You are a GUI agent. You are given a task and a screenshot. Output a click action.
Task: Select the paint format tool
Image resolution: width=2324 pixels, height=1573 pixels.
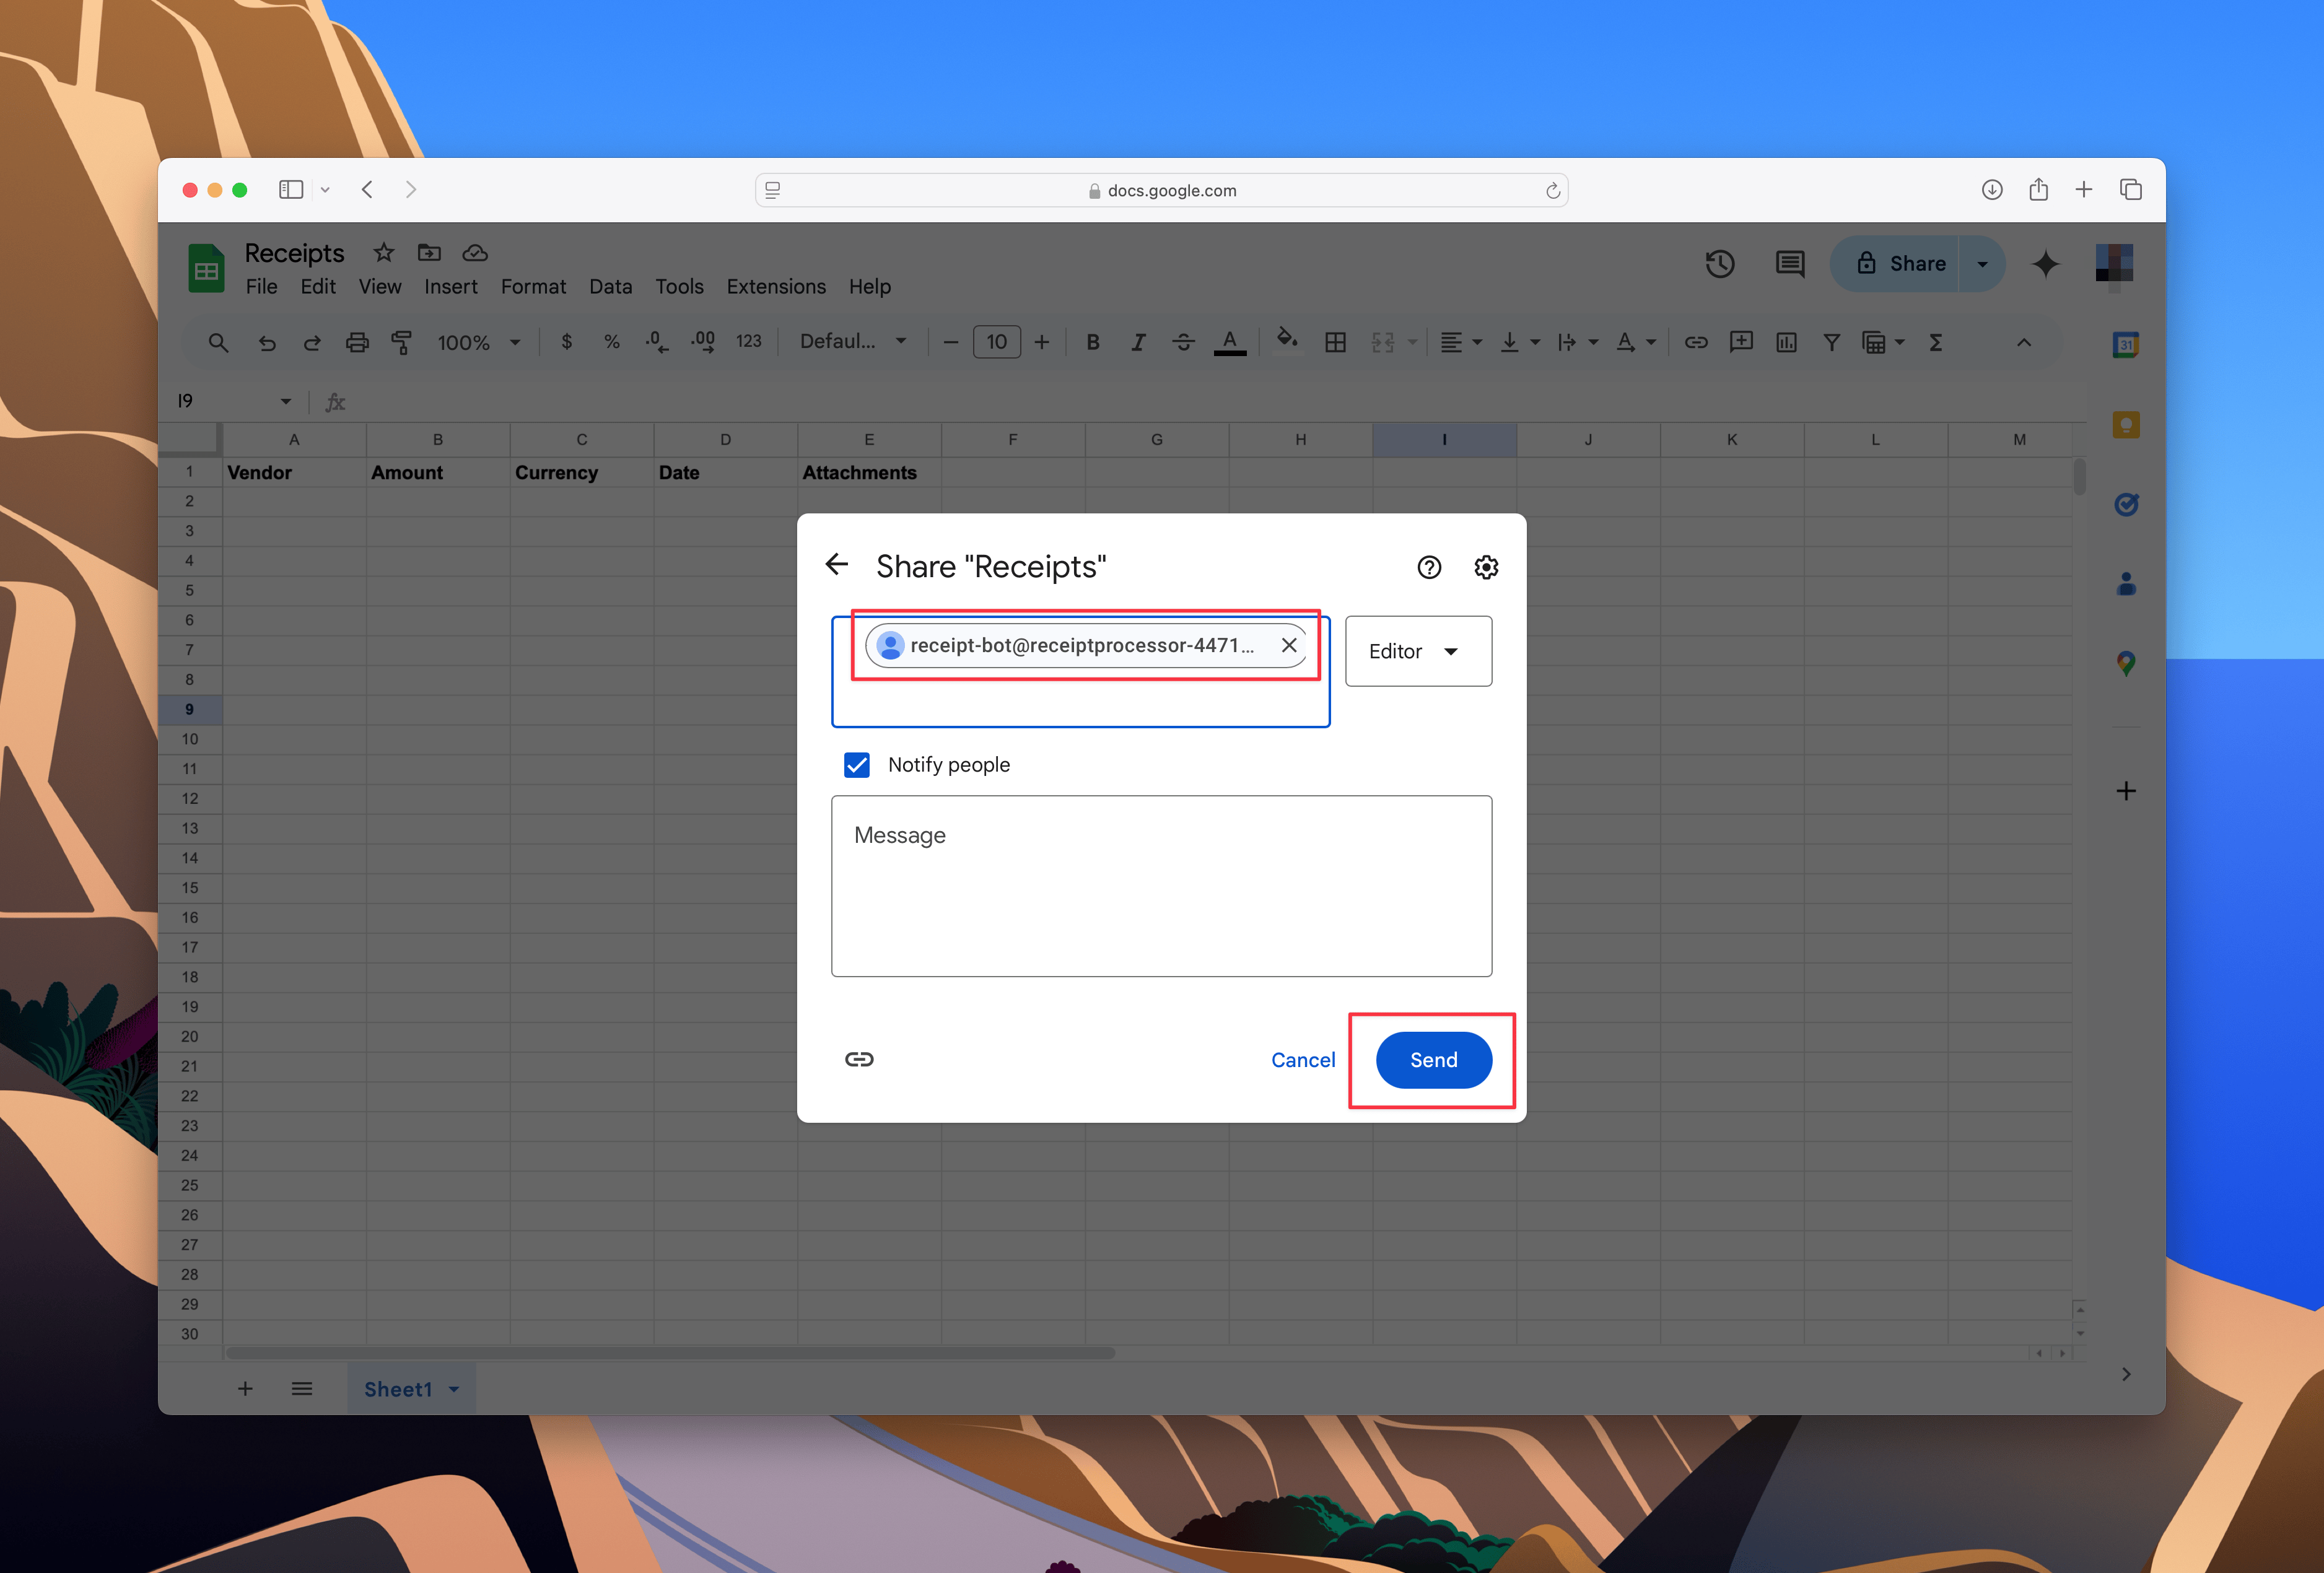[x=402, y=343]
